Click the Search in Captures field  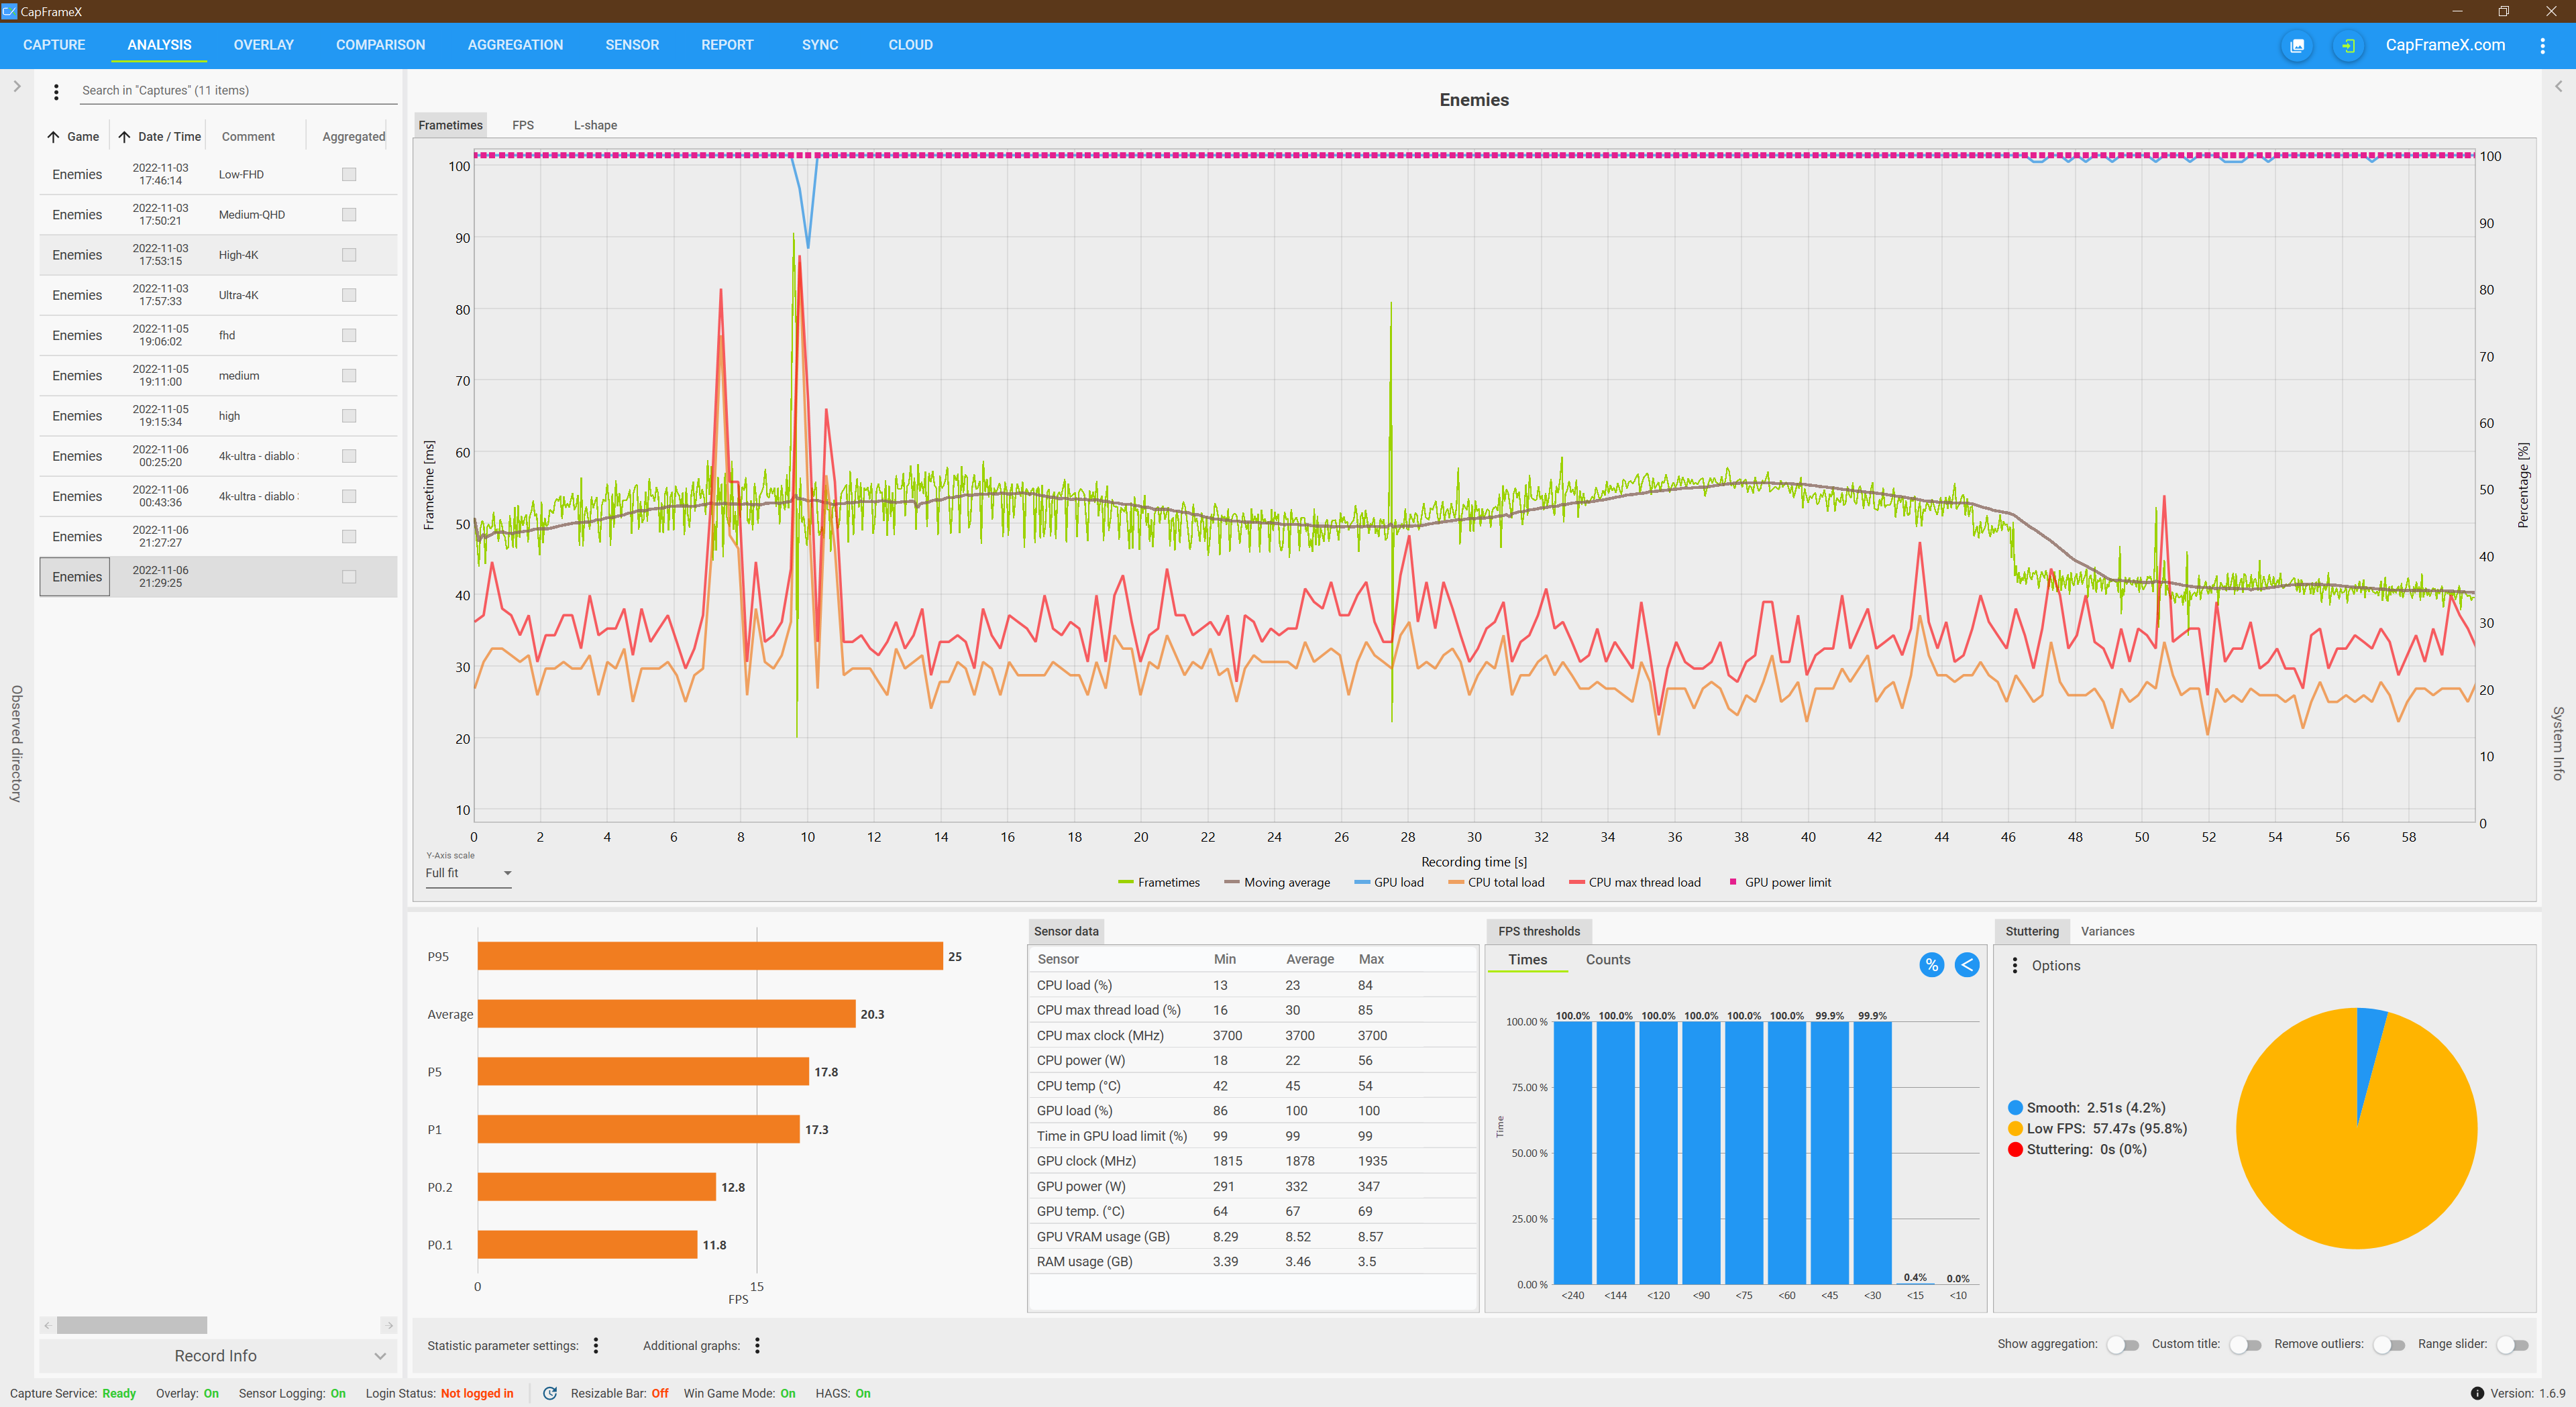[x=238, y=90]
